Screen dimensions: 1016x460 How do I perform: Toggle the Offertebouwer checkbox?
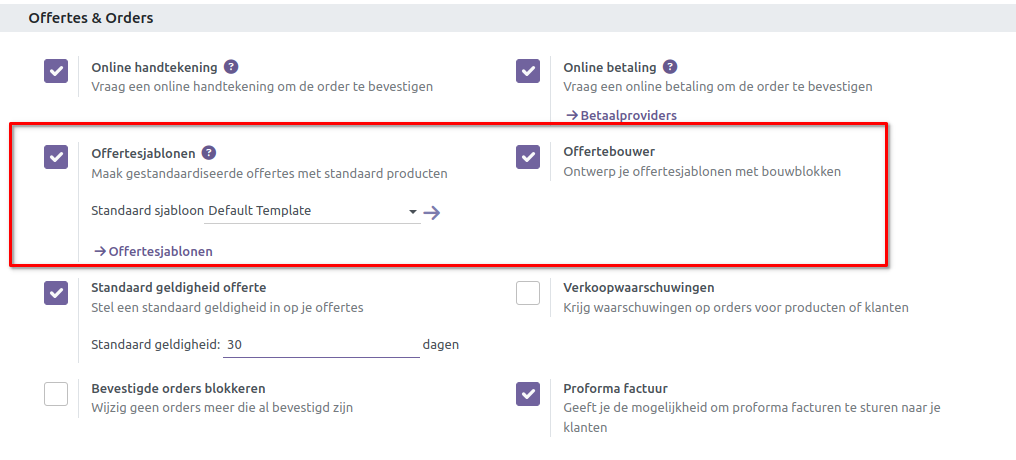click(528, 157)
